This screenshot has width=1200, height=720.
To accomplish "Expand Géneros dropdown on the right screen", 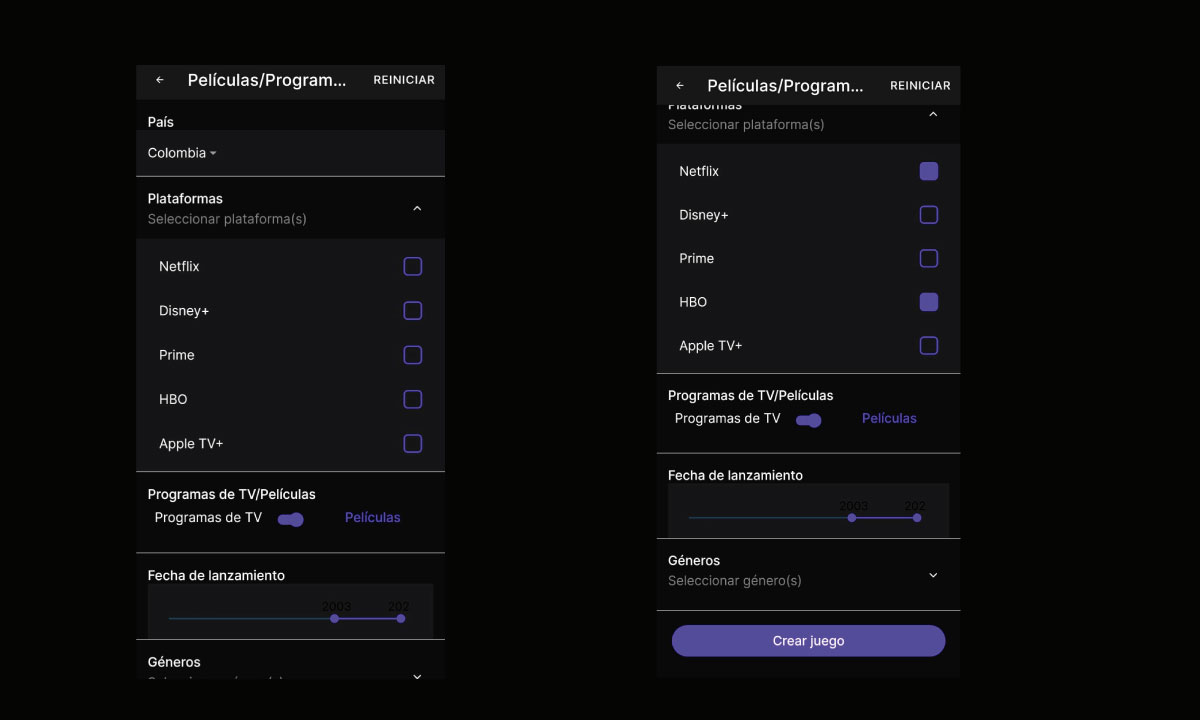I will click(x=933, y=575).
